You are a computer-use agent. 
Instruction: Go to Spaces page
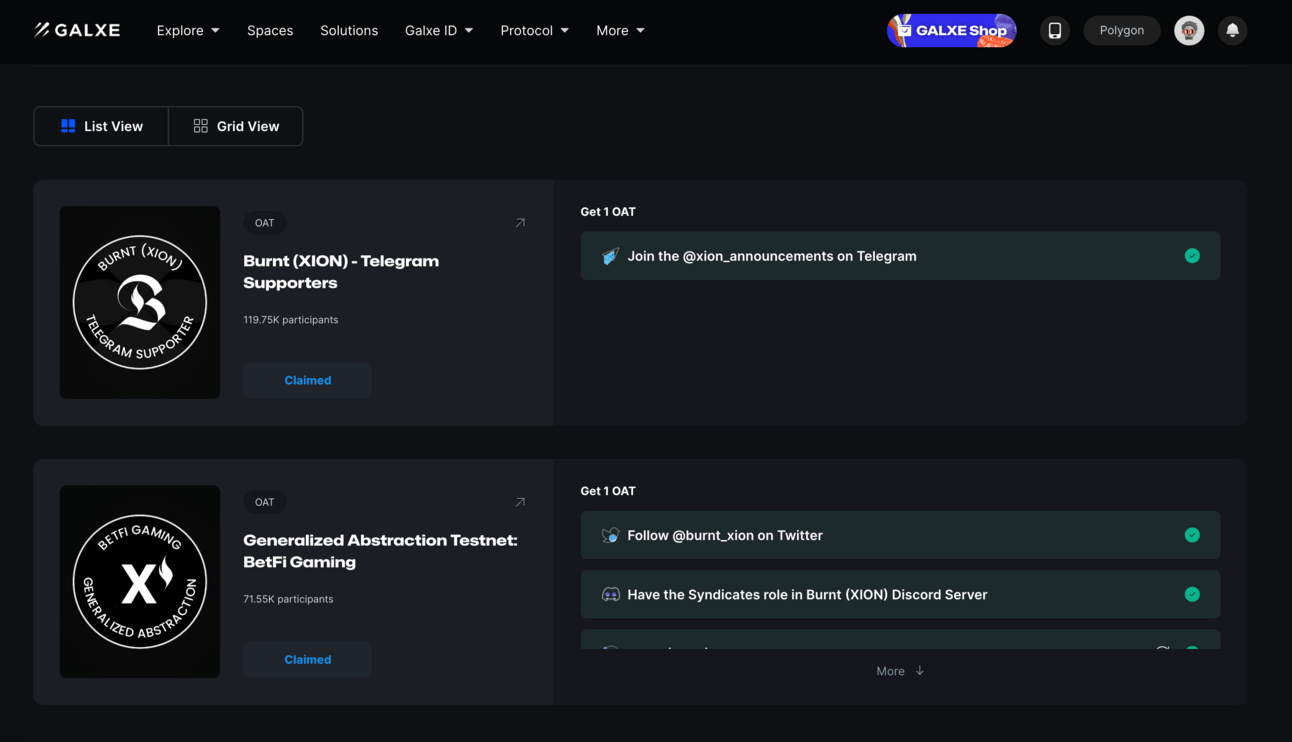pyautogui.click(x=270, y=30)
